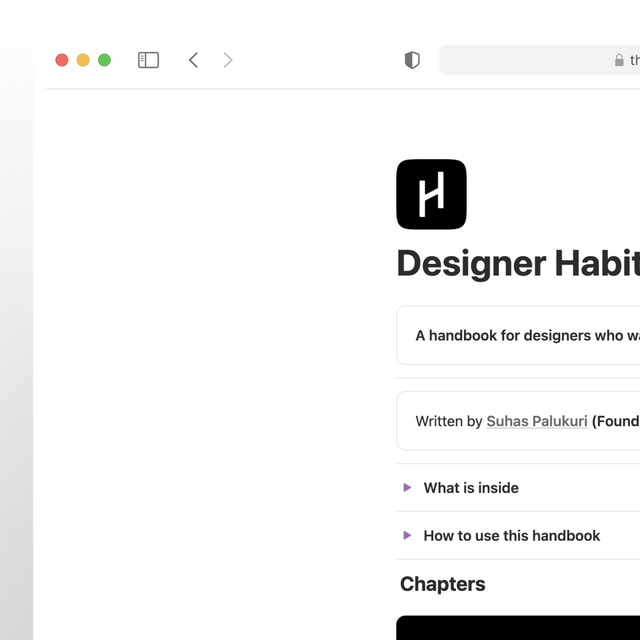Expand the What is inside toggle
This screenshot has height=640, width=640.
407,487
